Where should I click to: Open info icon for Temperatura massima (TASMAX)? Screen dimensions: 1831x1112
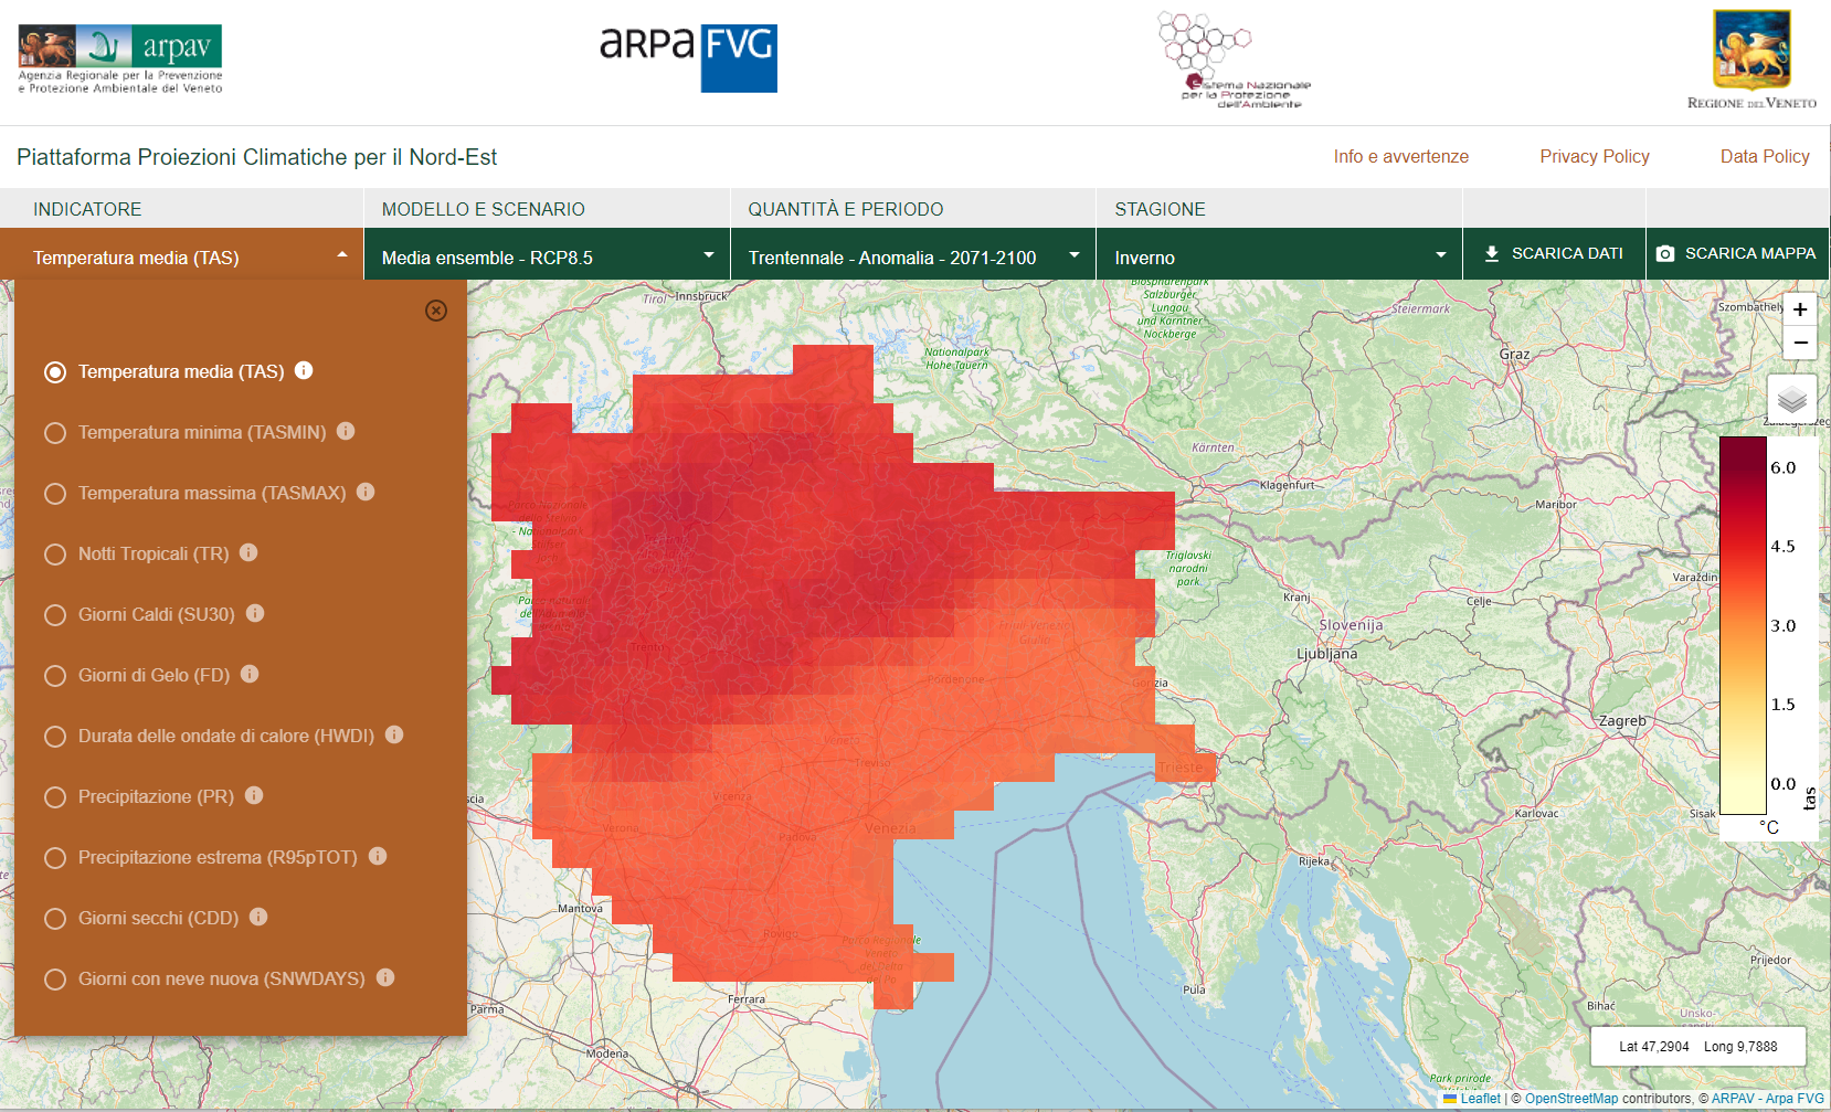(366, 492)
